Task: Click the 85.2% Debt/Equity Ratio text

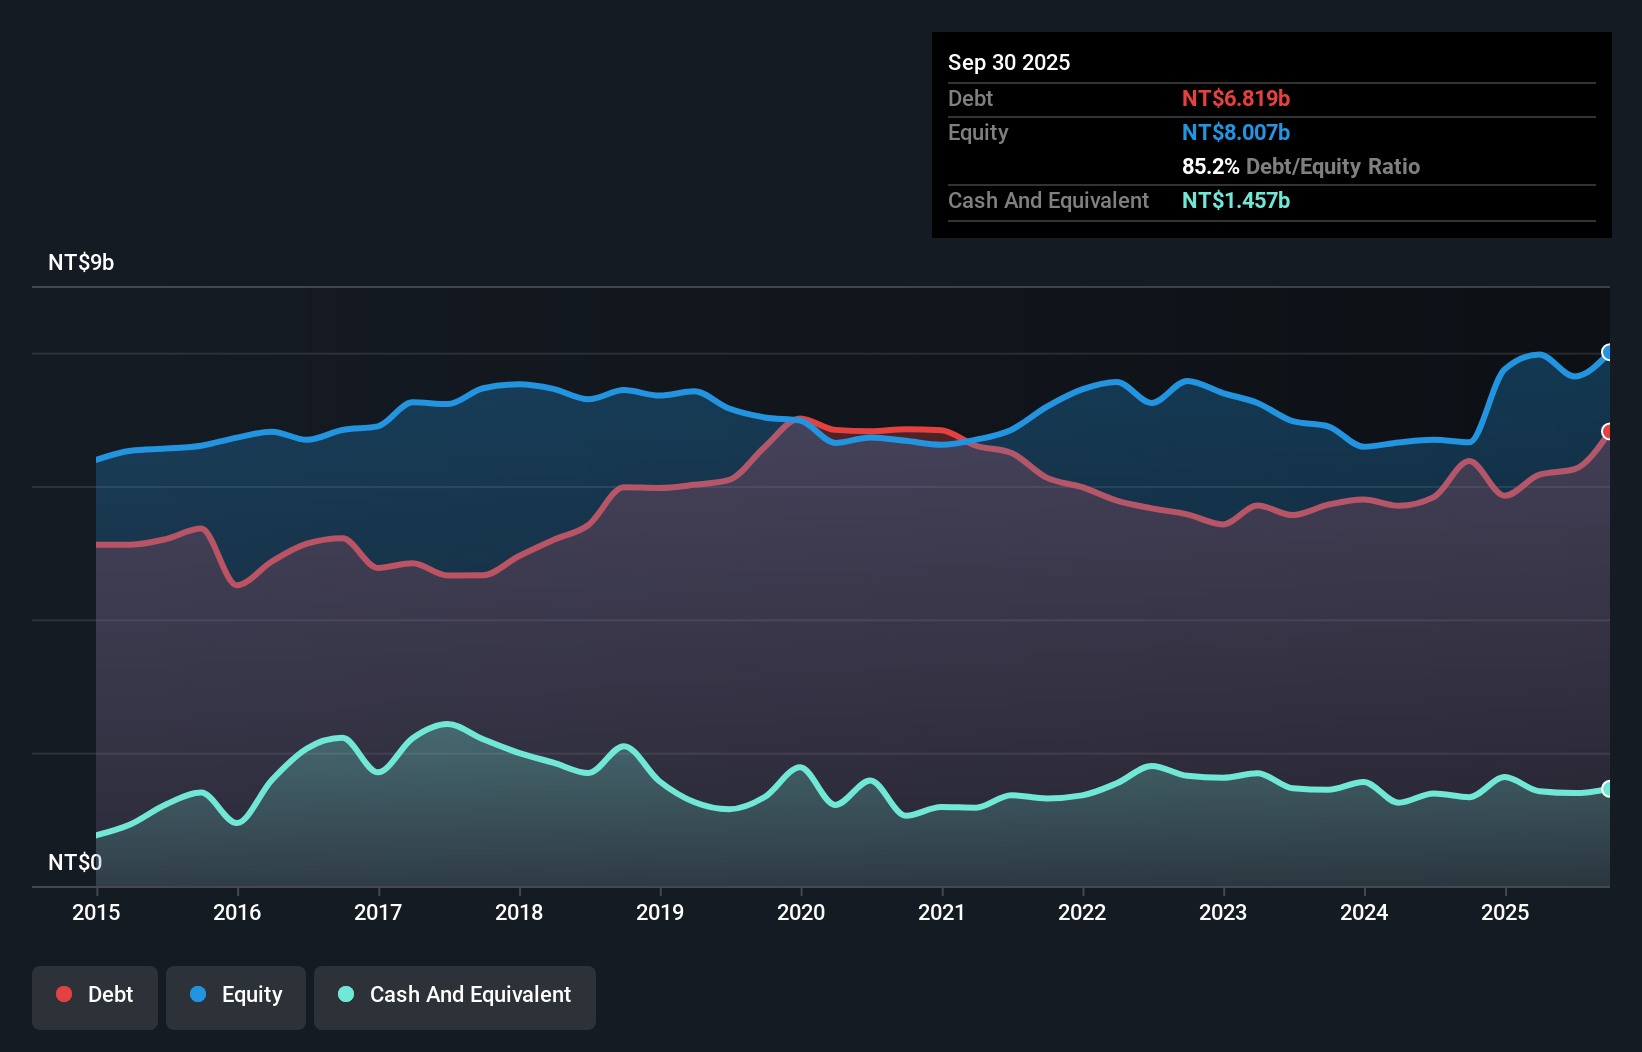Action: (1301, 166)
